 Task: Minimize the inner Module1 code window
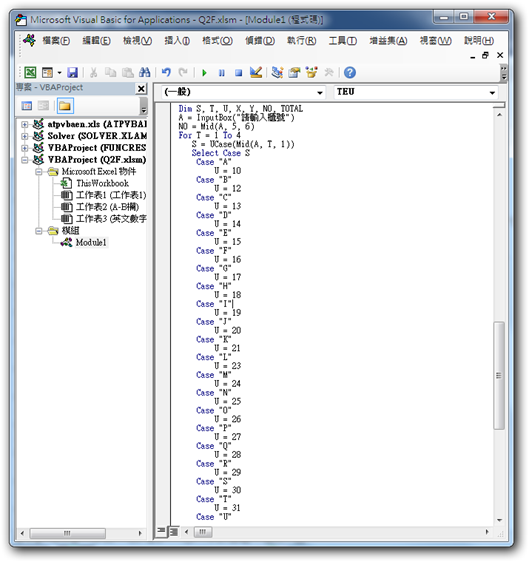pos(473,56)
